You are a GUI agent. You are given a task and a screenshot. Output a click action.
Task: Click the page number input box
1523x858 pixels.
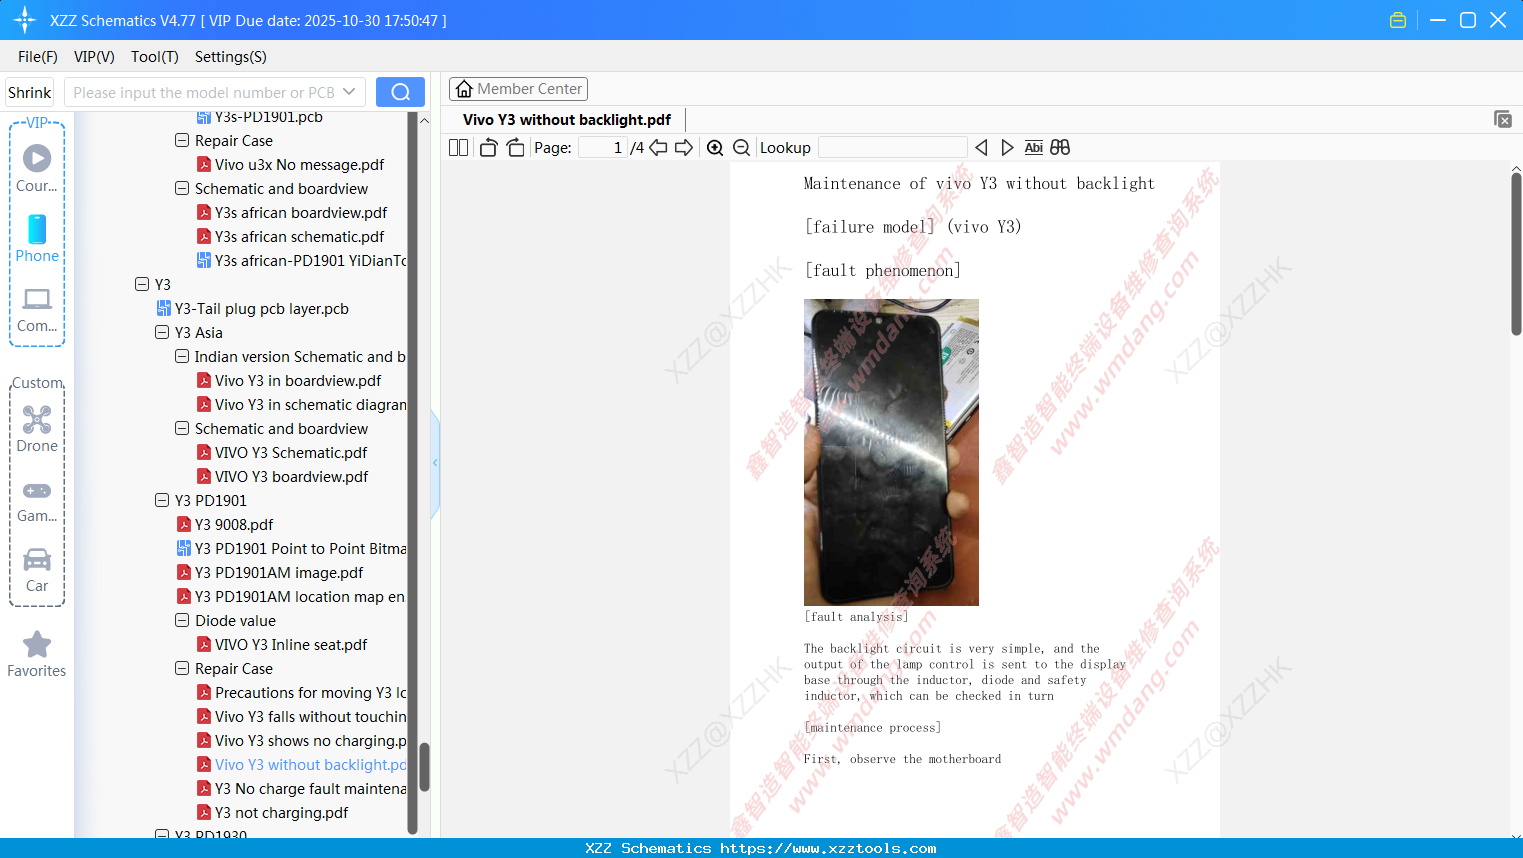pos(604,148)
